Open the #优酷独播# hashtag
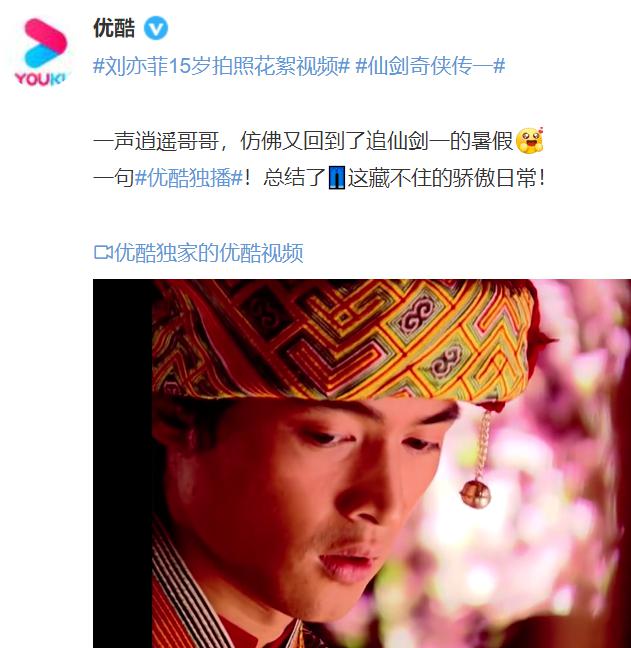Viewport: 631px width, 648px height. [189, 179]
